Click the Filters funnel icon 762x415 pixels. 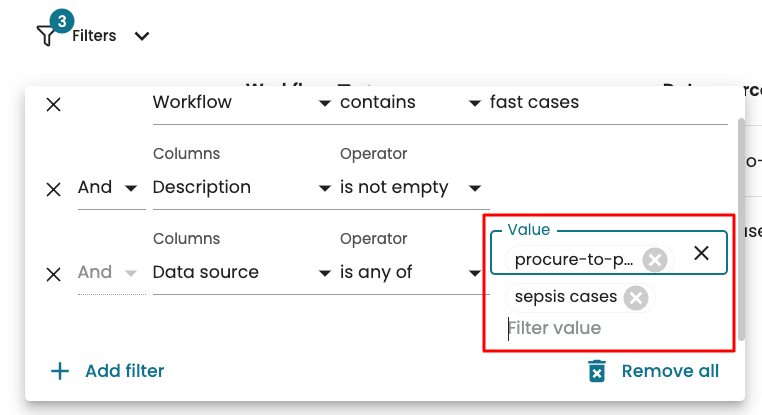click(x=46, y=36)
